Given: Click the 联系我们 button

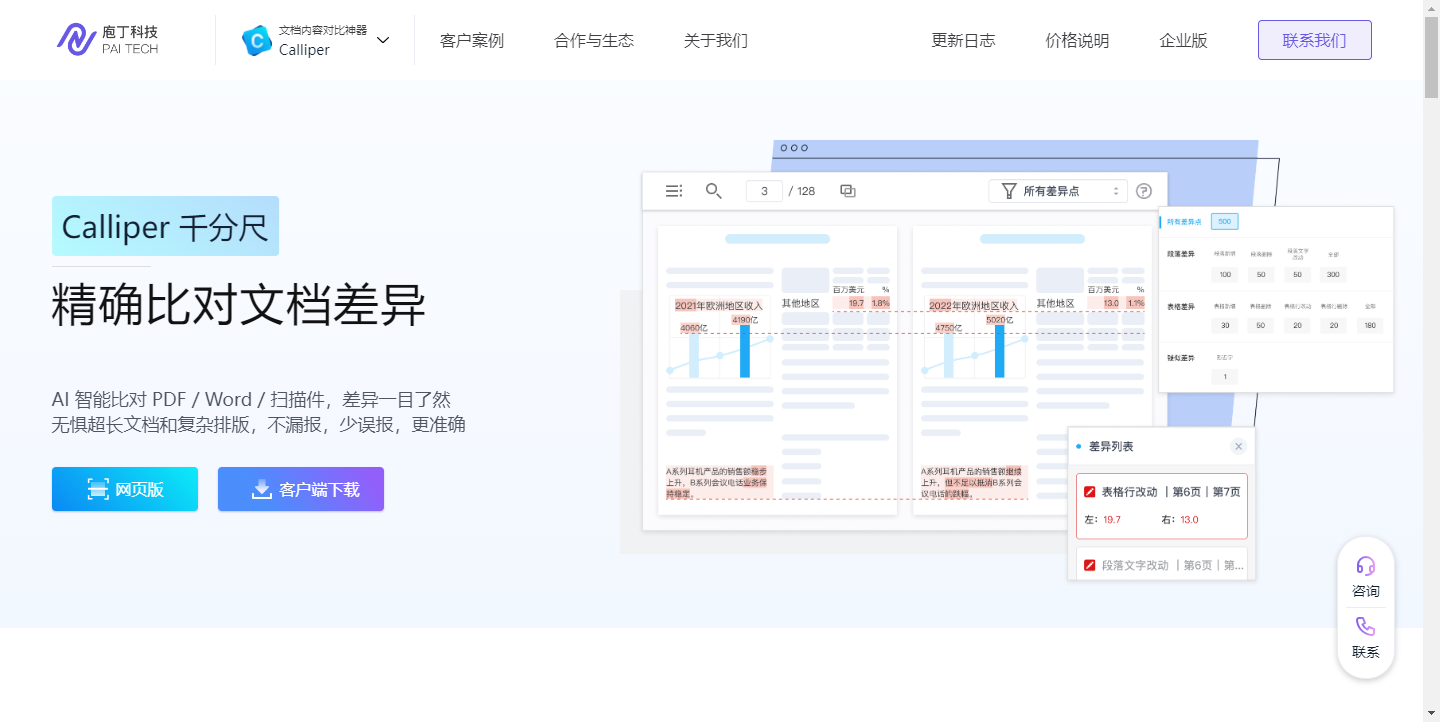Looking at the screenshot, I should tap(1315, 40).
